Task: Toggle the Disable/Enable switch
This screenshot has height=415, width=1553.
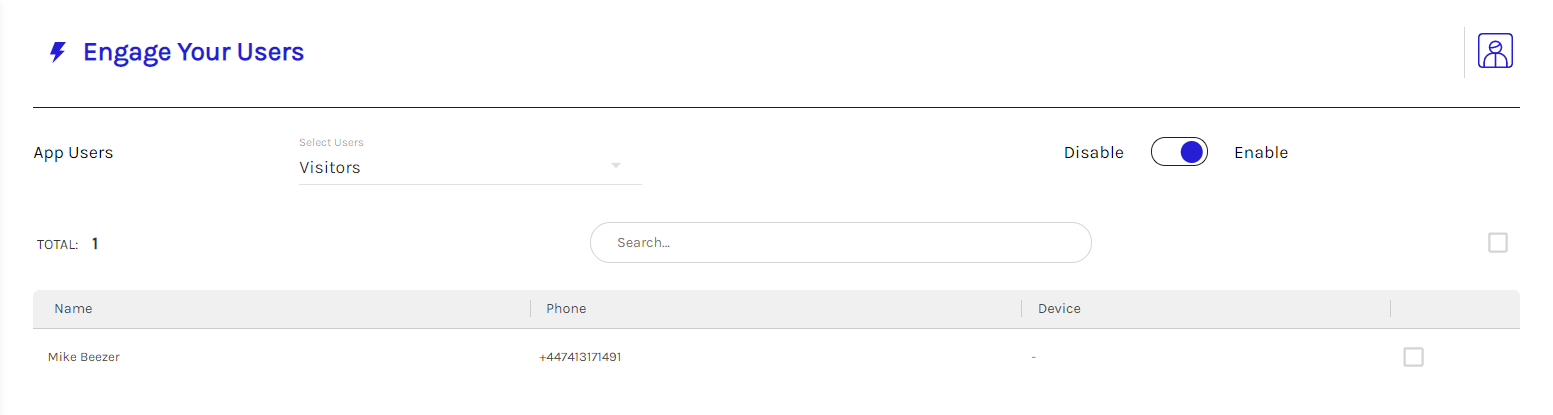Action: 1179,152
